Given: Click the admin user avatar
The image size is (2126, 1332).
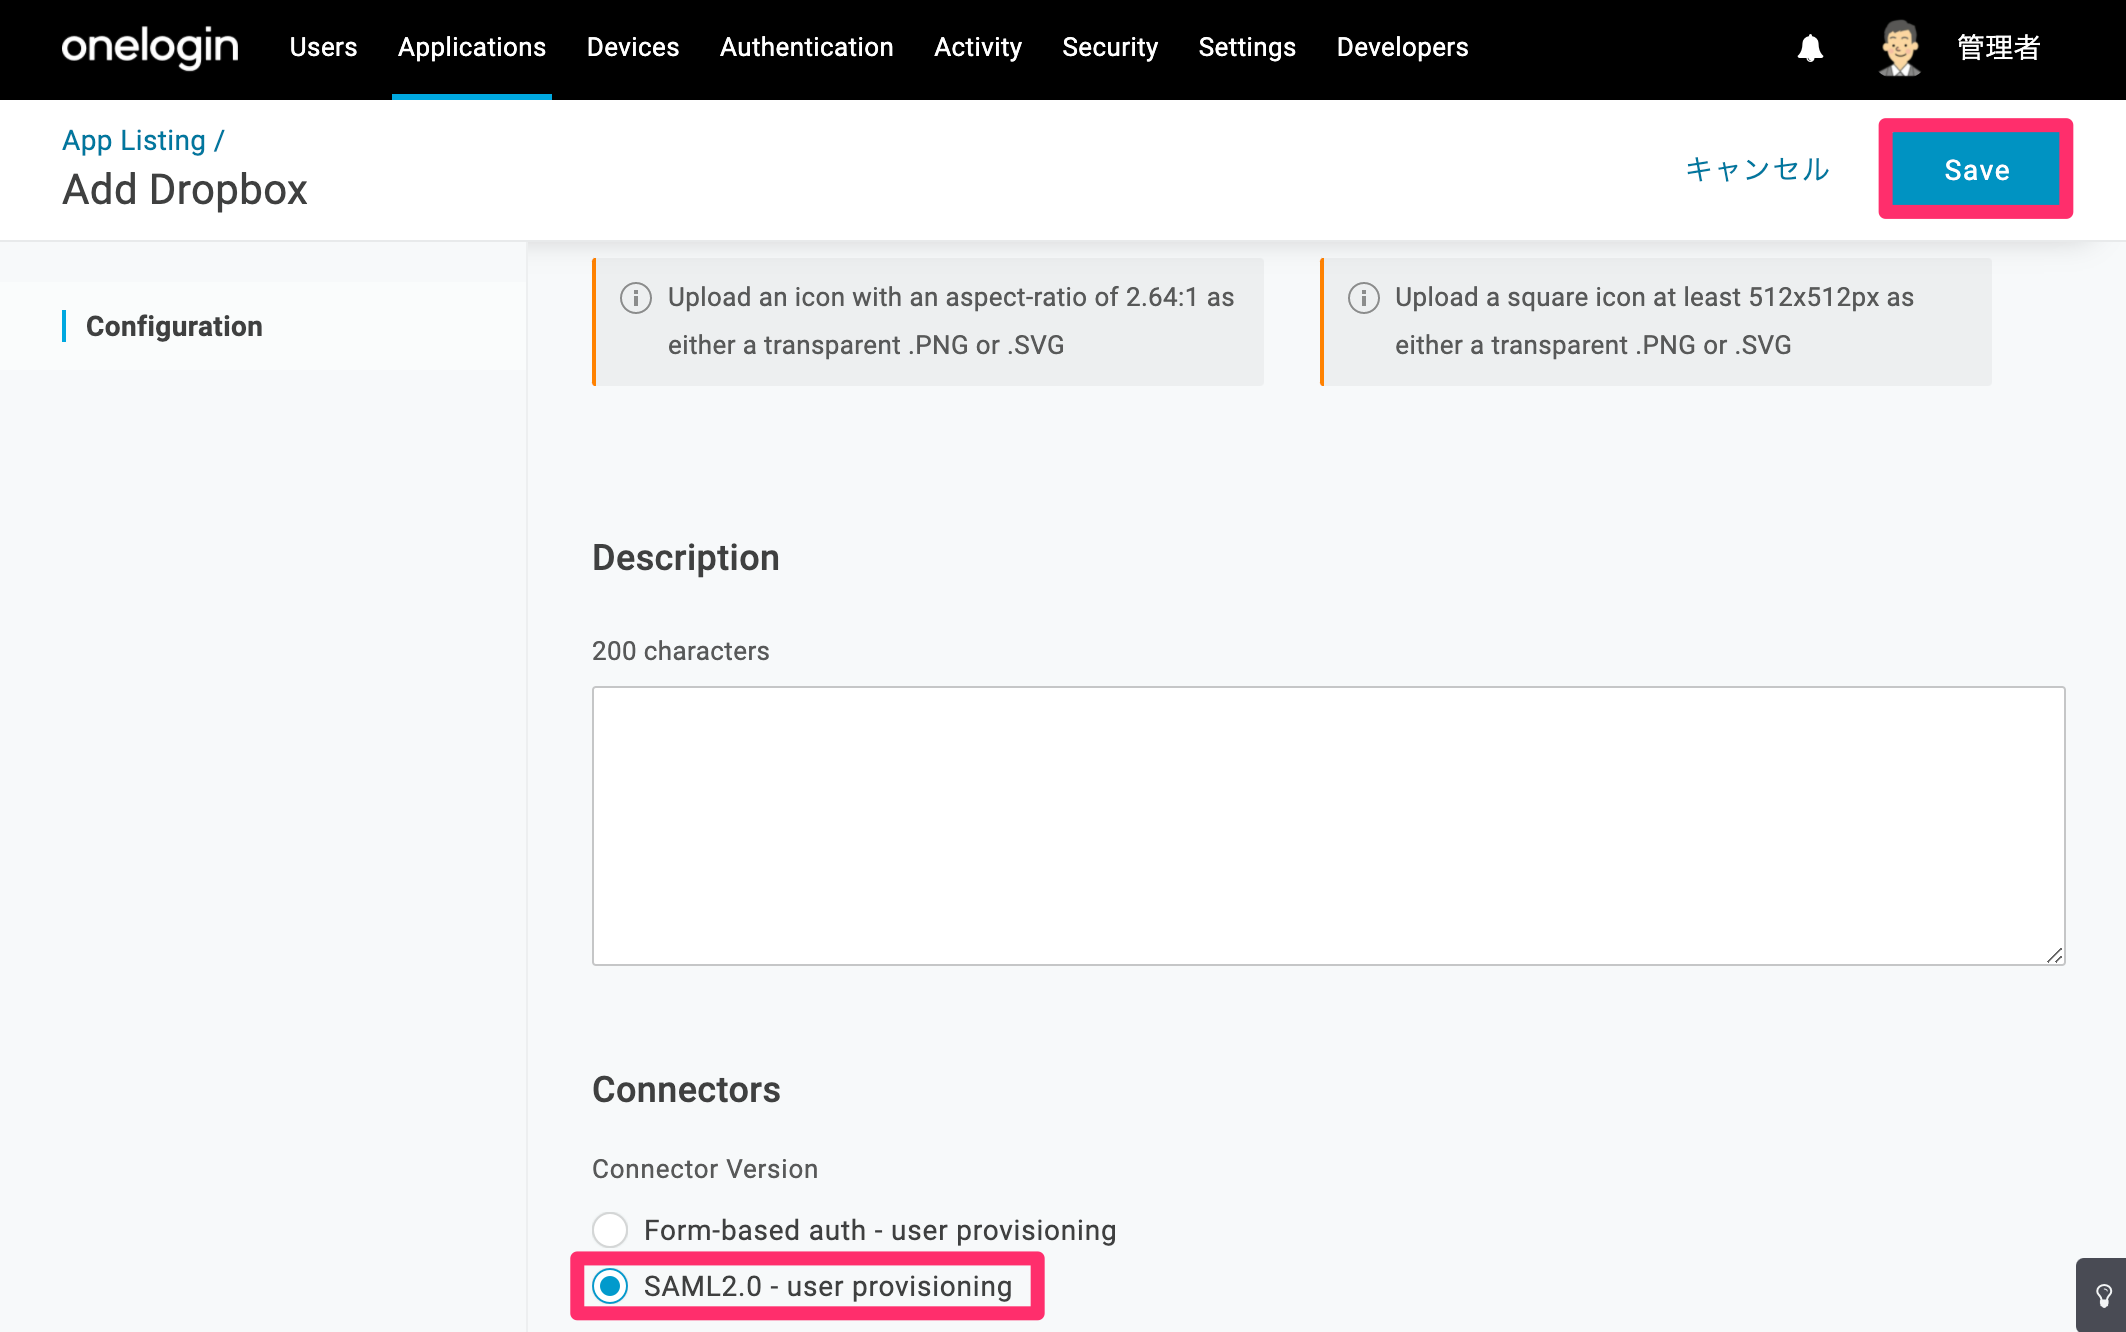Looking at the screenshot, I should 1899,48.
